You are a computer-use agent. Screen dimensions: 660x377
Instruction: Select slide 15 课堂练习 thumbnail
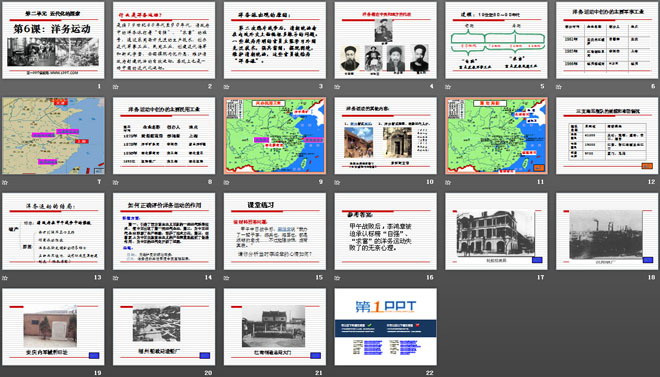(274, 231)
